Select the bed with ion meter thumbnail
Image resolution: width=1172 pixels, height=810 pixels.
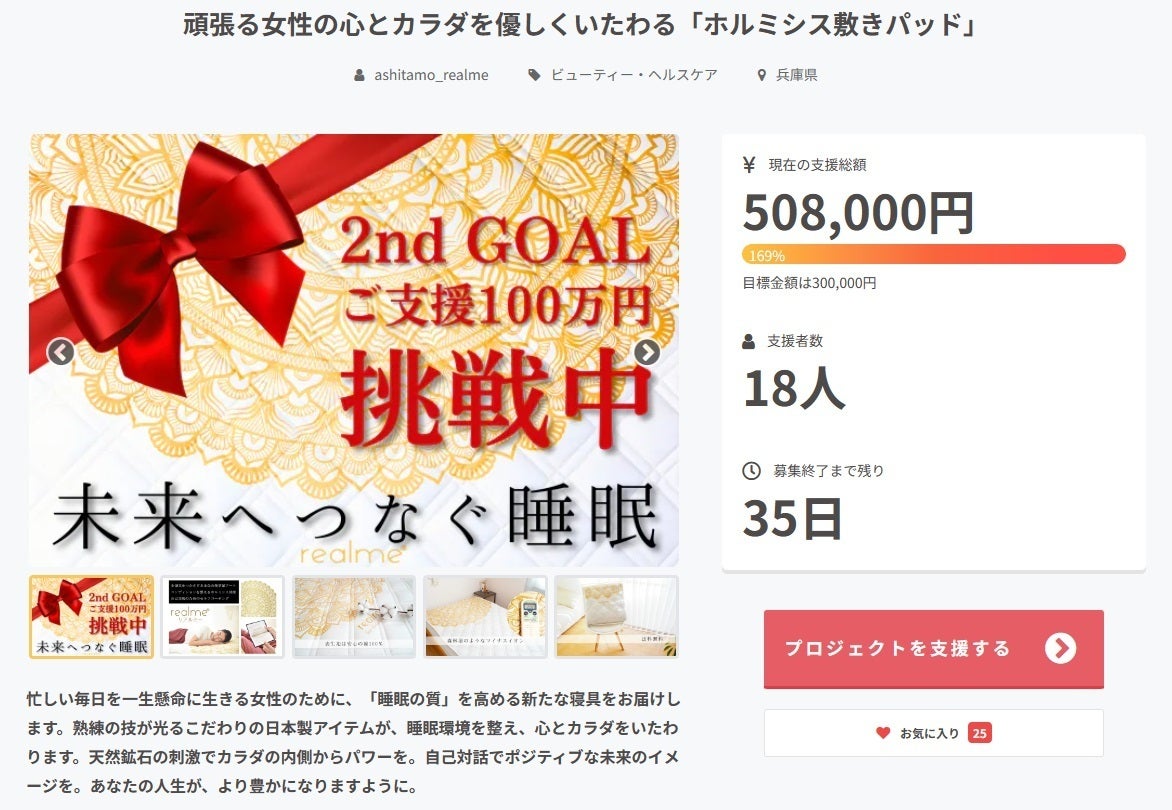(485, 616)
